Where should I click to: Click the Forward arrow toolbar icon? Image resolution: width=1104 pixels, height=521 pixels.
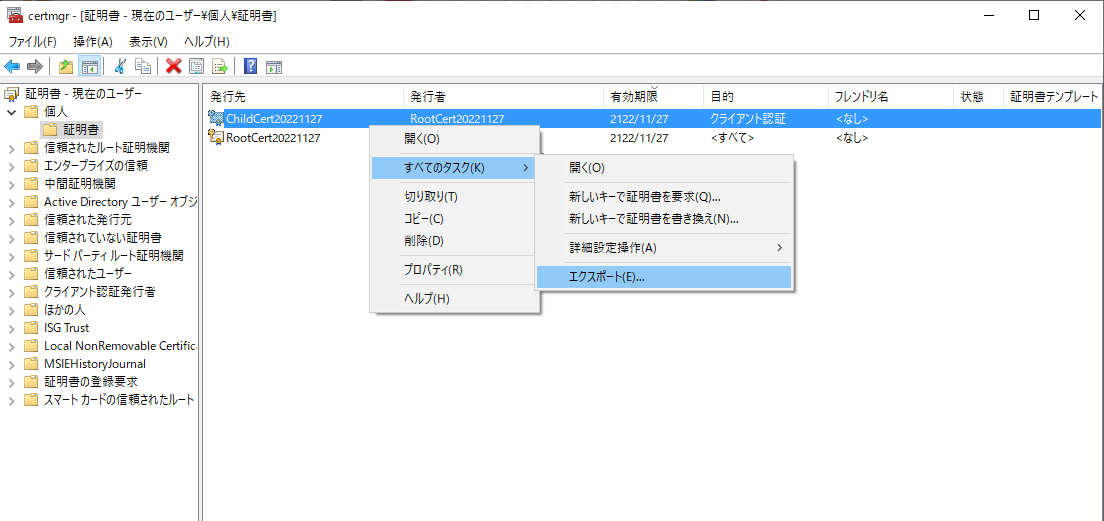point(34,67)
